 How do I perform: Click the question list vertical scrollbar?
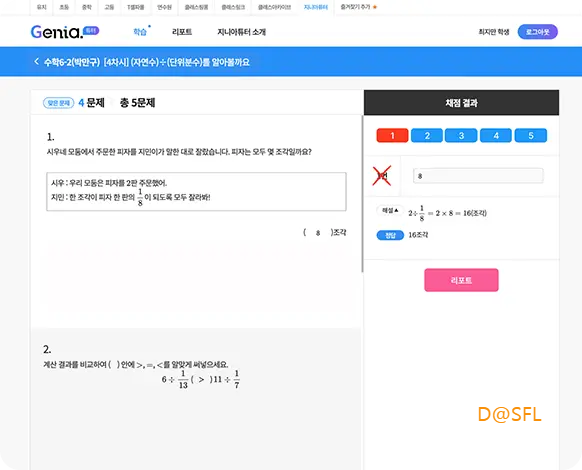click(362, 194)
